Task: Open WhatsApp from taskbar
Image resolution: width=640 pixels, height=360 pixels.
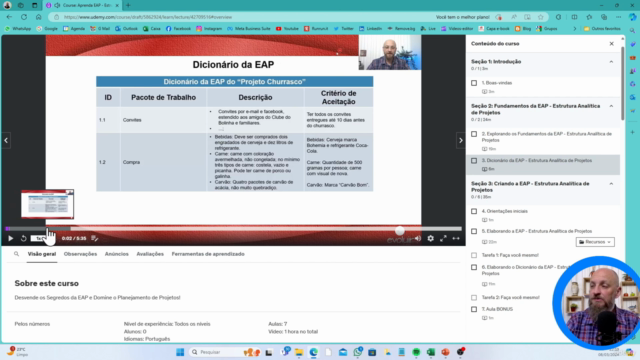Action: (358, 352)
